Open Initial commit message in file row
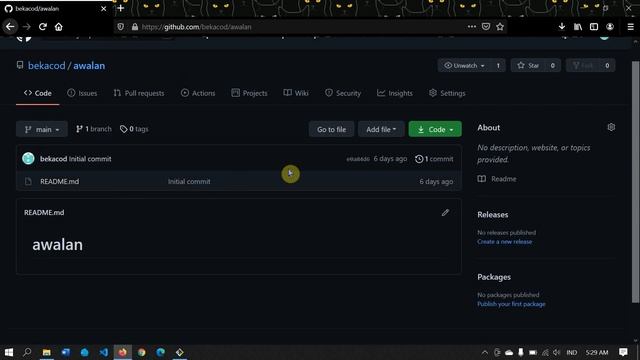This screenshot has height=360, width=640. click(189, 182)
